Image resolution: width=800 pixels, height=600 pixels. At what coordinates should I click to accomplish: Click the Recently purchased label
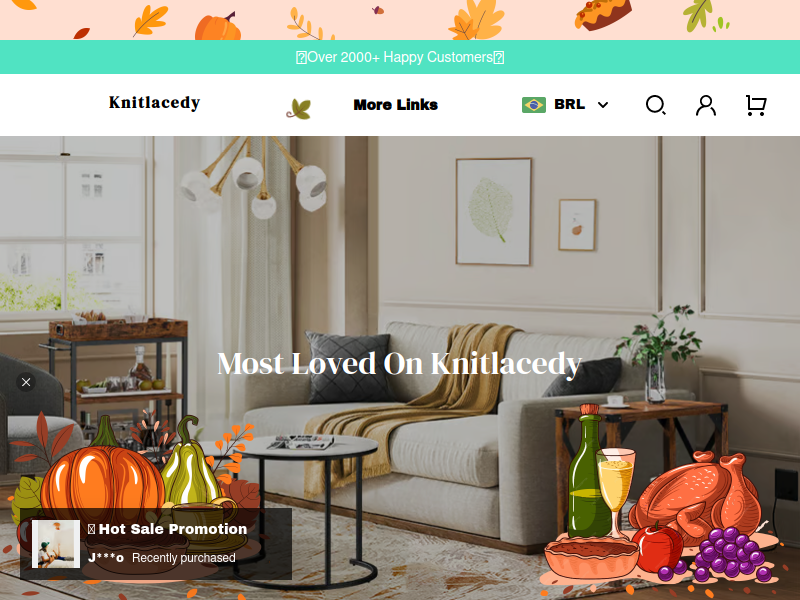pyautogui.click(x=184, y=558)
